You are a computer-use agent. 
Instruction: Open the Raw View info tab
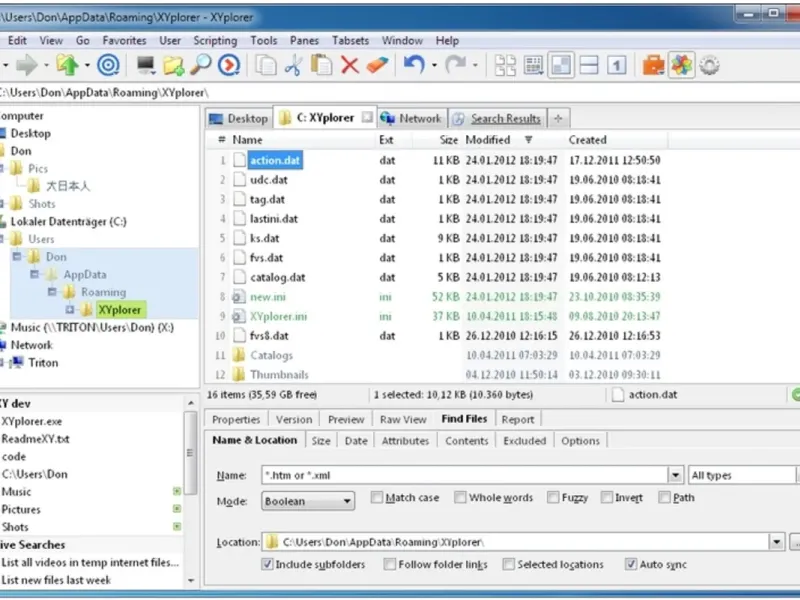[x=403, y=419]
